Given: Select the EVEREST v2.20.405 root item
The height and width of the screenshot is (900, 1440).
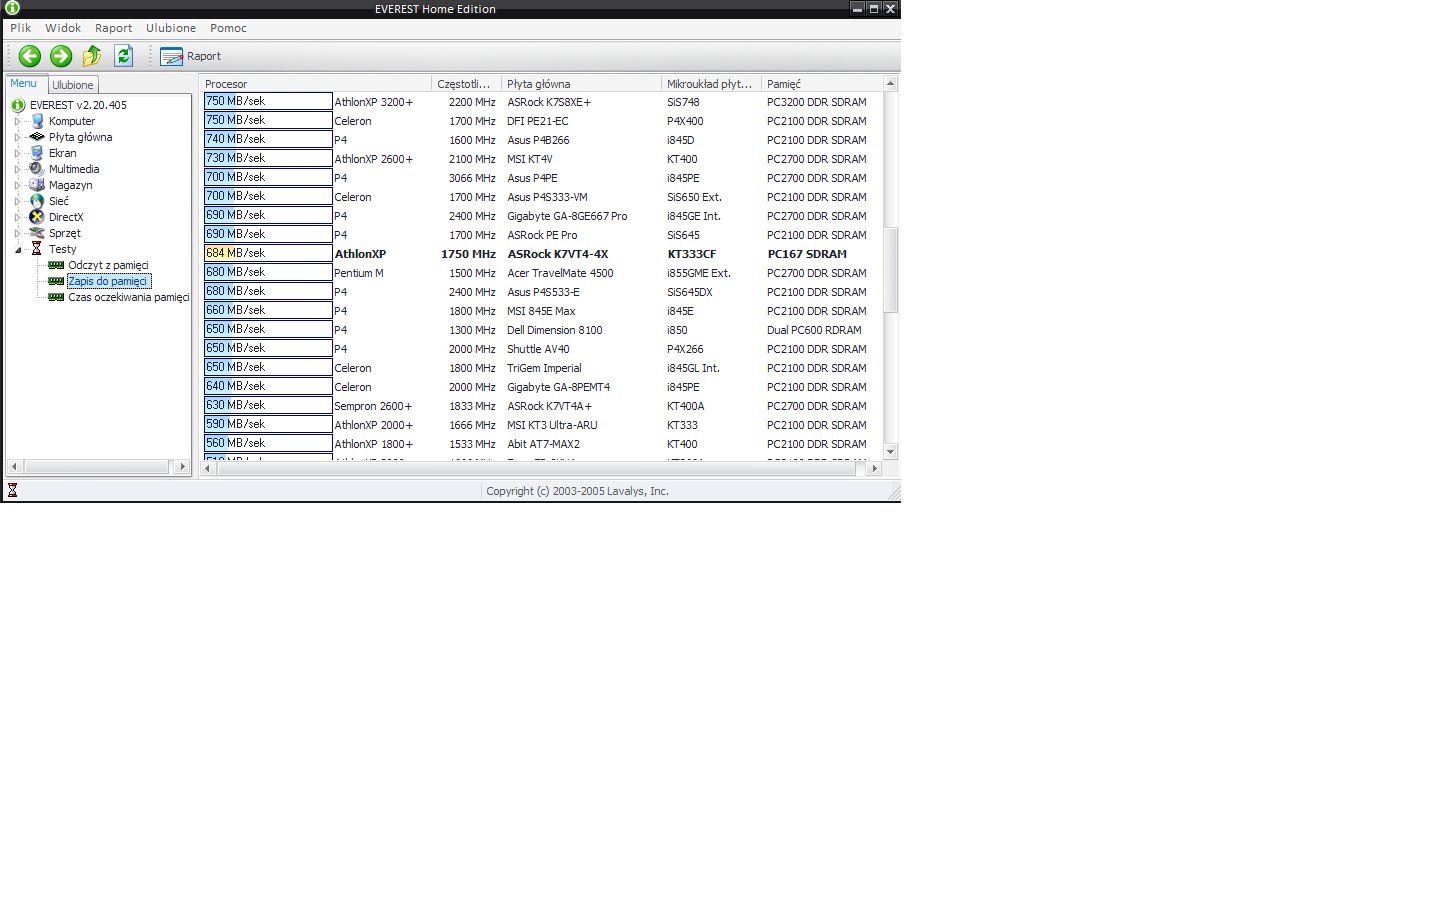Looking at the screenshot, I should (x=78, y=105).
